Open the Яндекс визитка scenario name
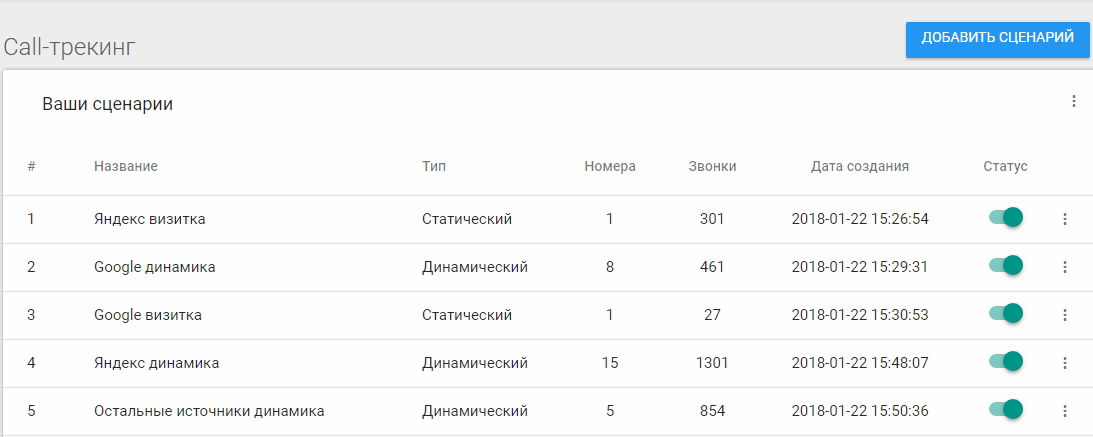Screen dimensions: 1093x437 pyautogui.click(x=150, y=219)
